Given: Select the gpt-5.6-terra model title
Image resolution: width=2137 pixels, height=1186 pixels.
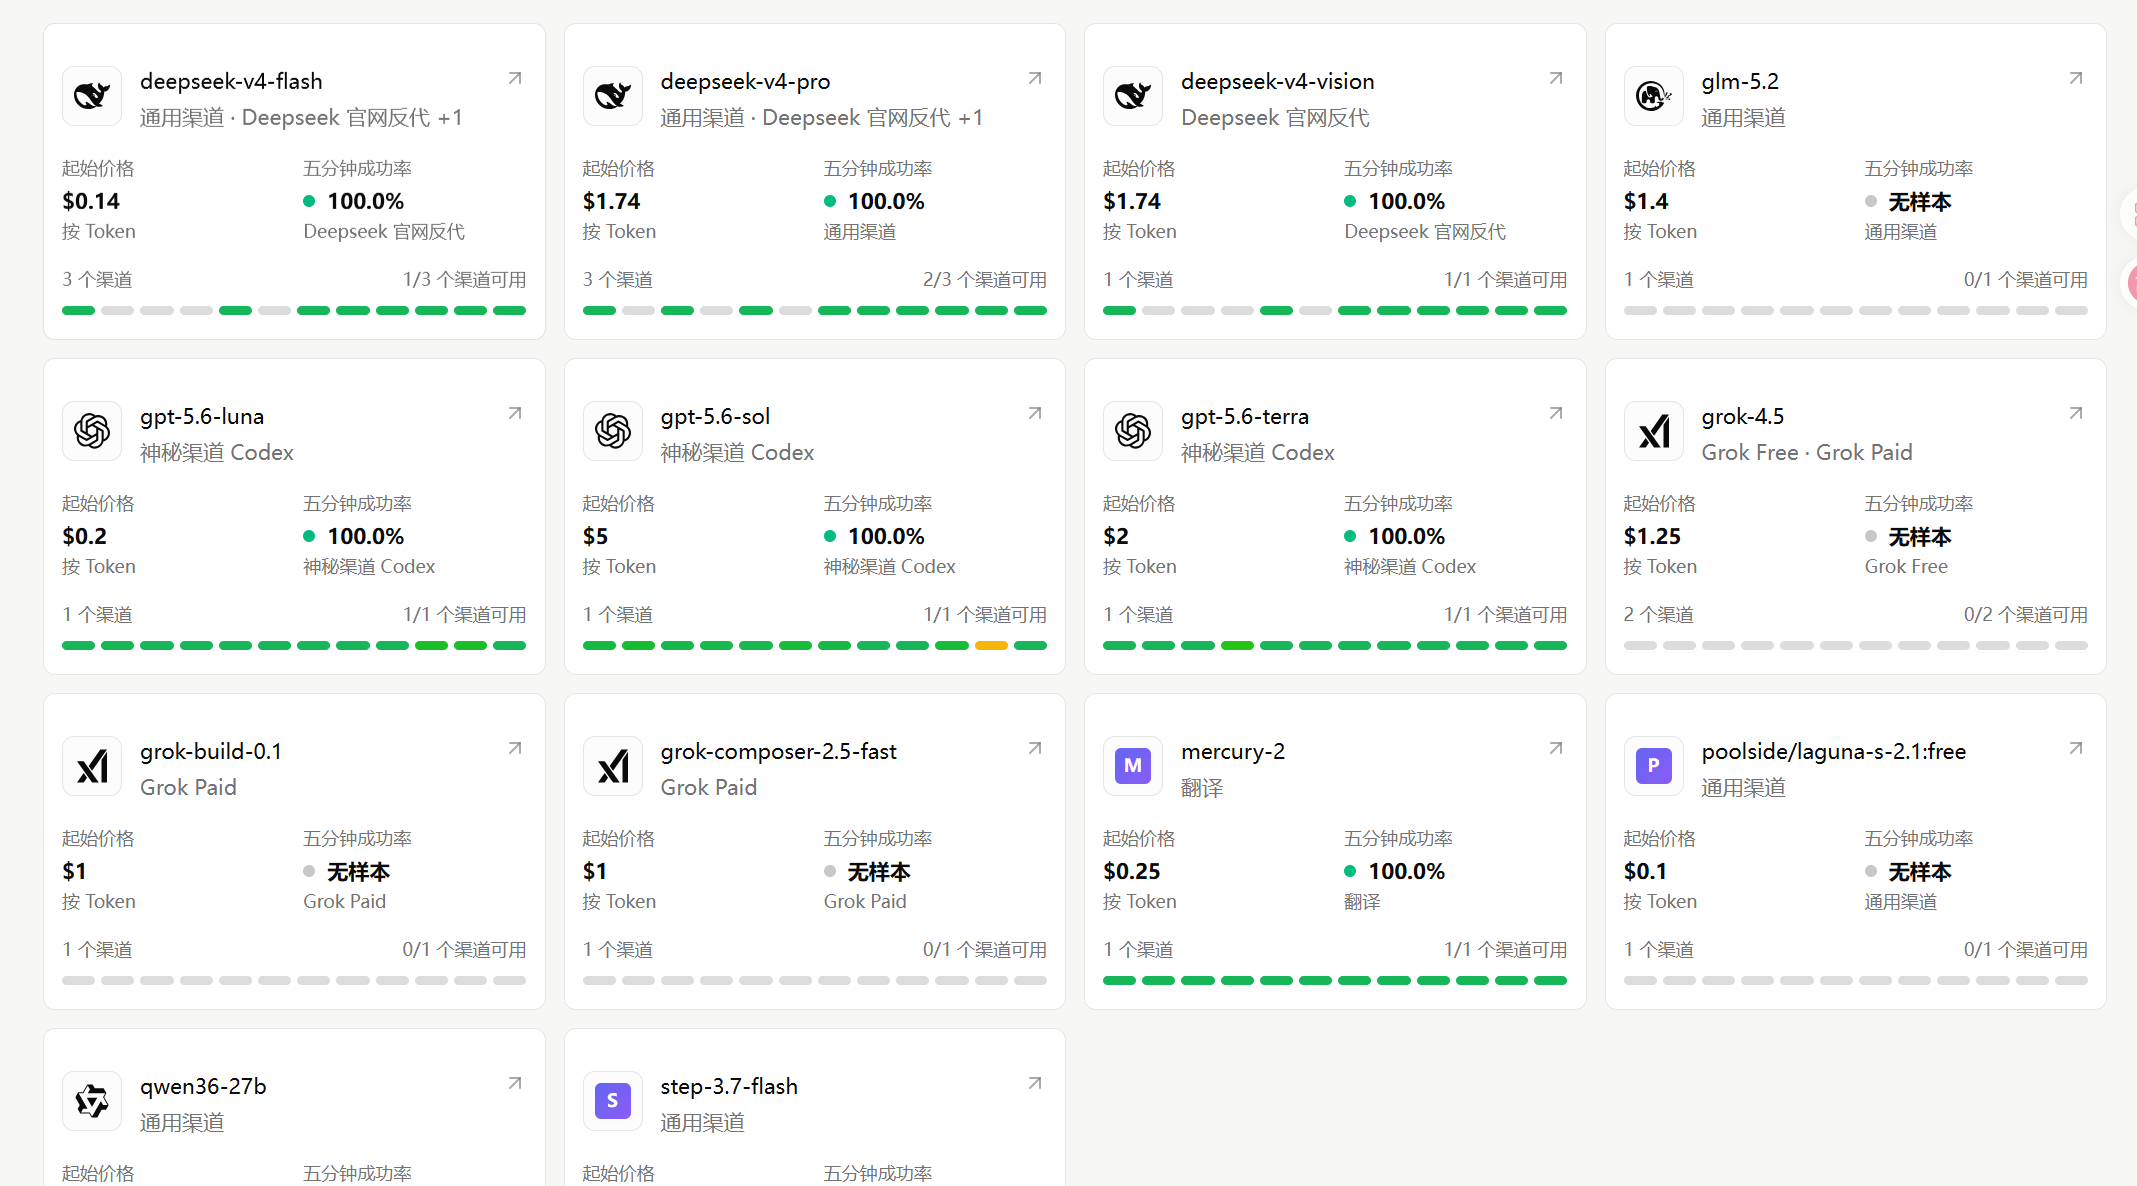Looking at the screenshot, I should (x=1245, y=416).
